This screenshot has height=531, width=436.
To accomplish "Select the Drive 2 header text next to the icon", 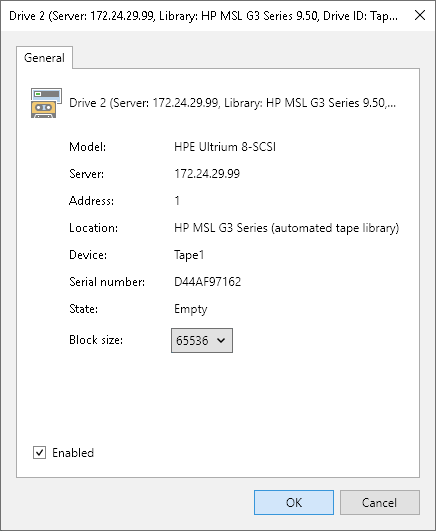I will pos(232,103).
